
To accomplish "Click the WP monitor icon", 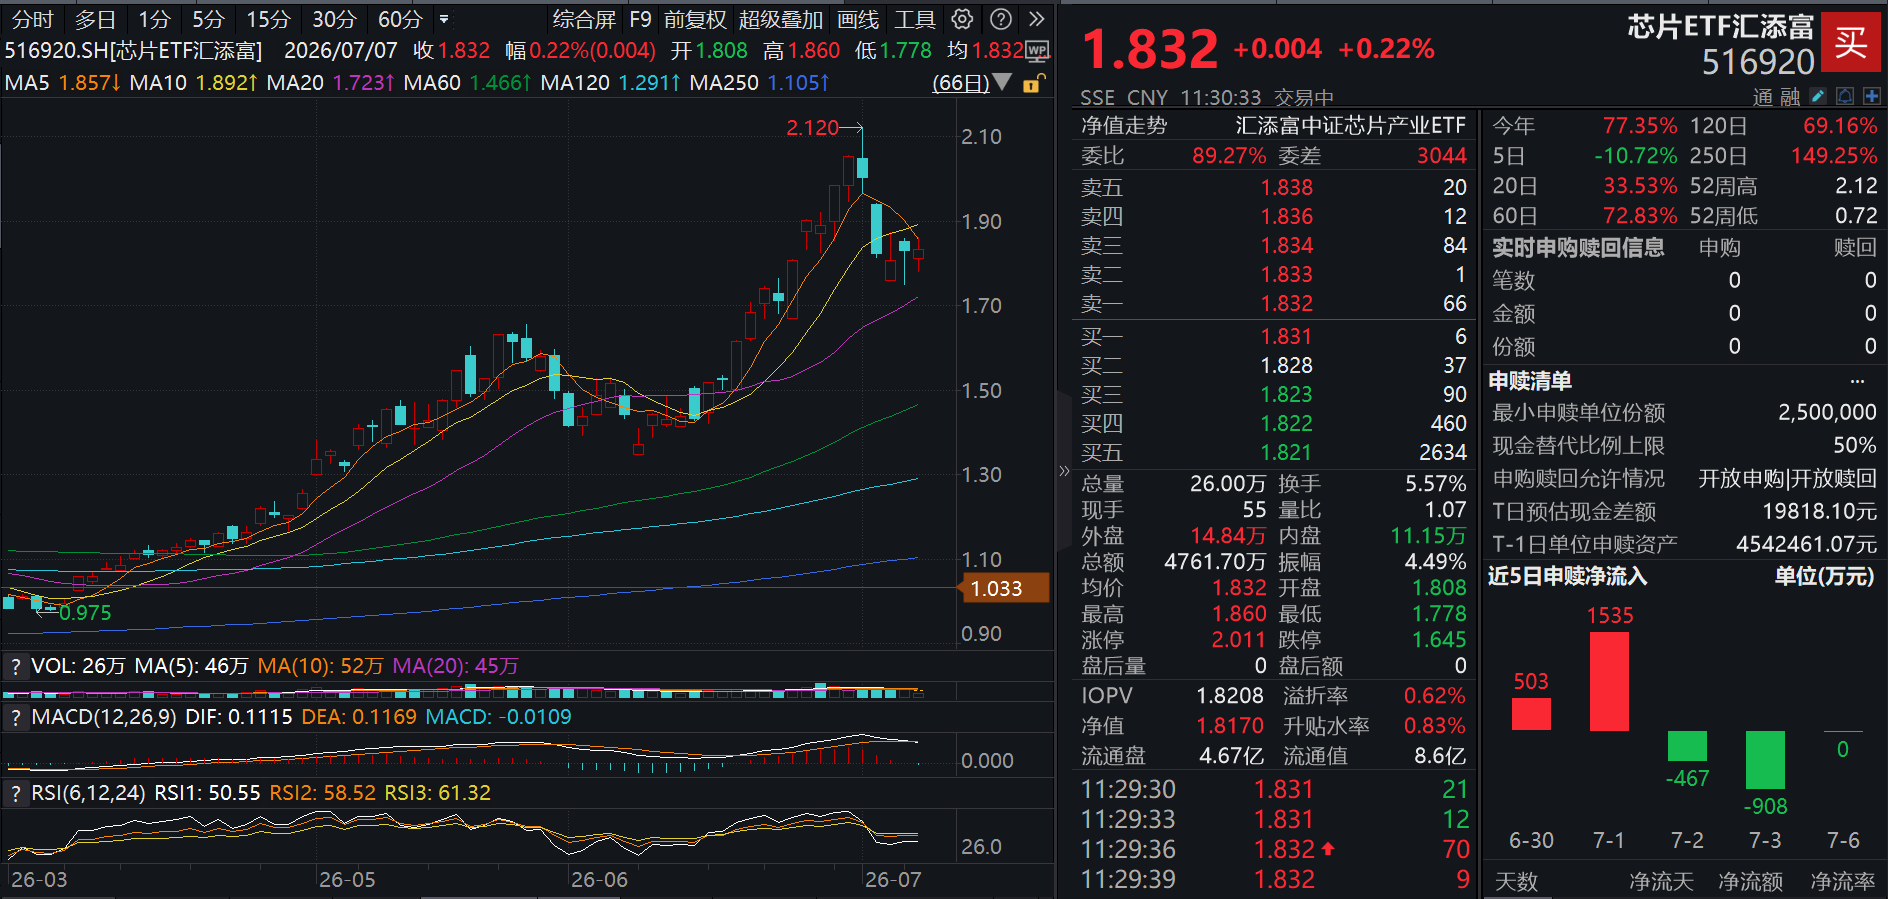I will pos(1037,50).
